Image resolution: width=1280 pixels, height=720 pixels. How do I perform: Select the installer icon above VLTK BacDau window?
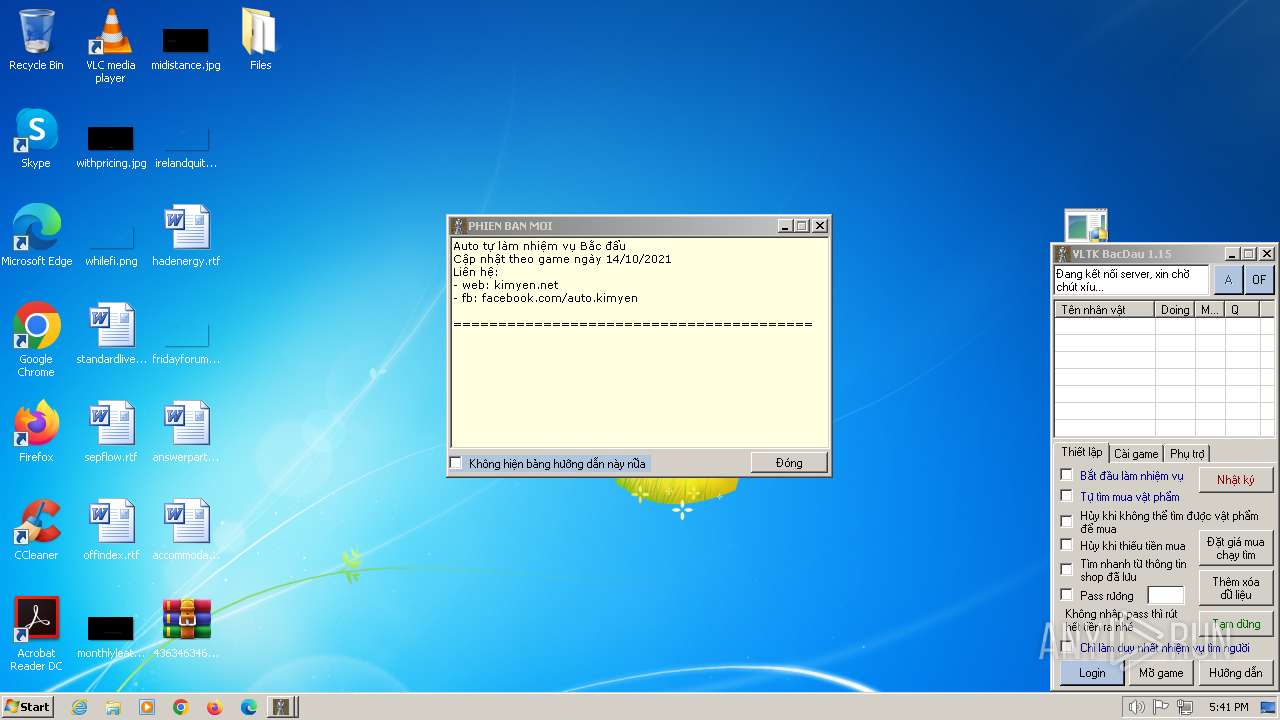1086,226
